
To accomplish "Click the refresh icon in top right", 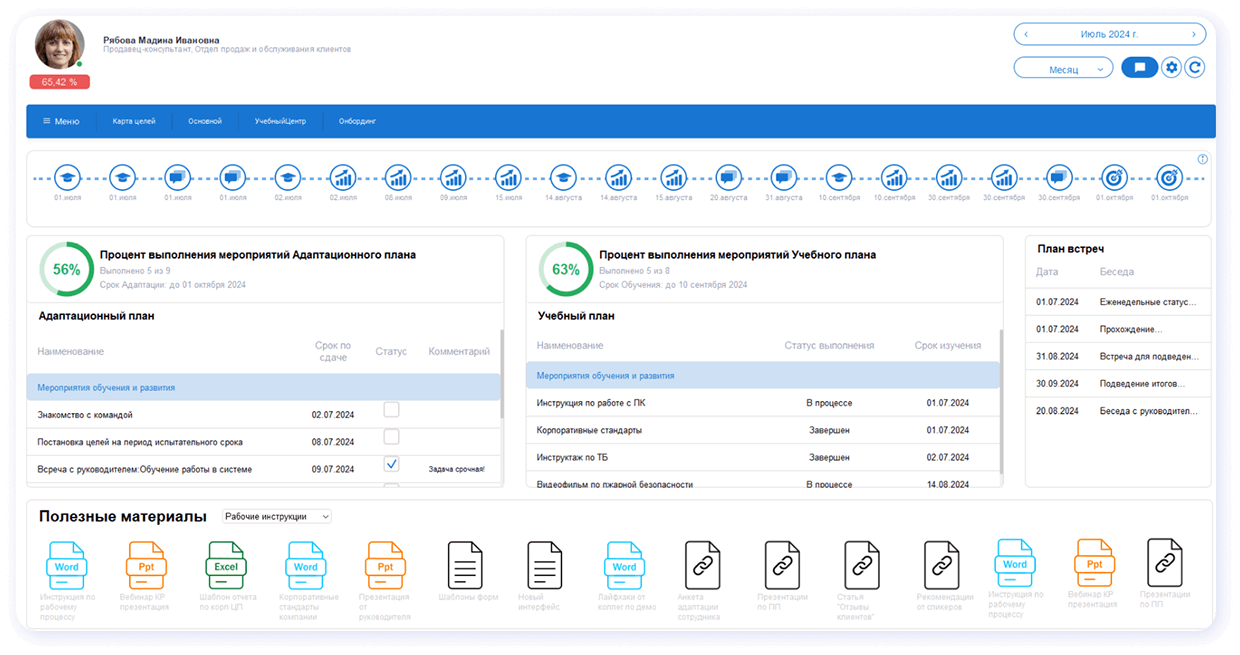I will click(1195, 67).
